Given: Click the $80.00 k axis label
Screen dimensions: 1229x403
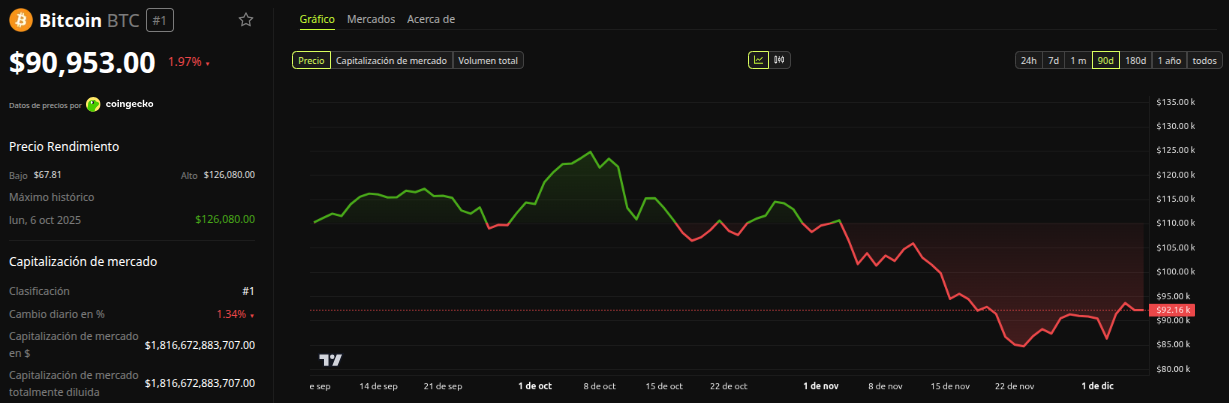Looking at the screenshot, I should tap(1174, 369).
